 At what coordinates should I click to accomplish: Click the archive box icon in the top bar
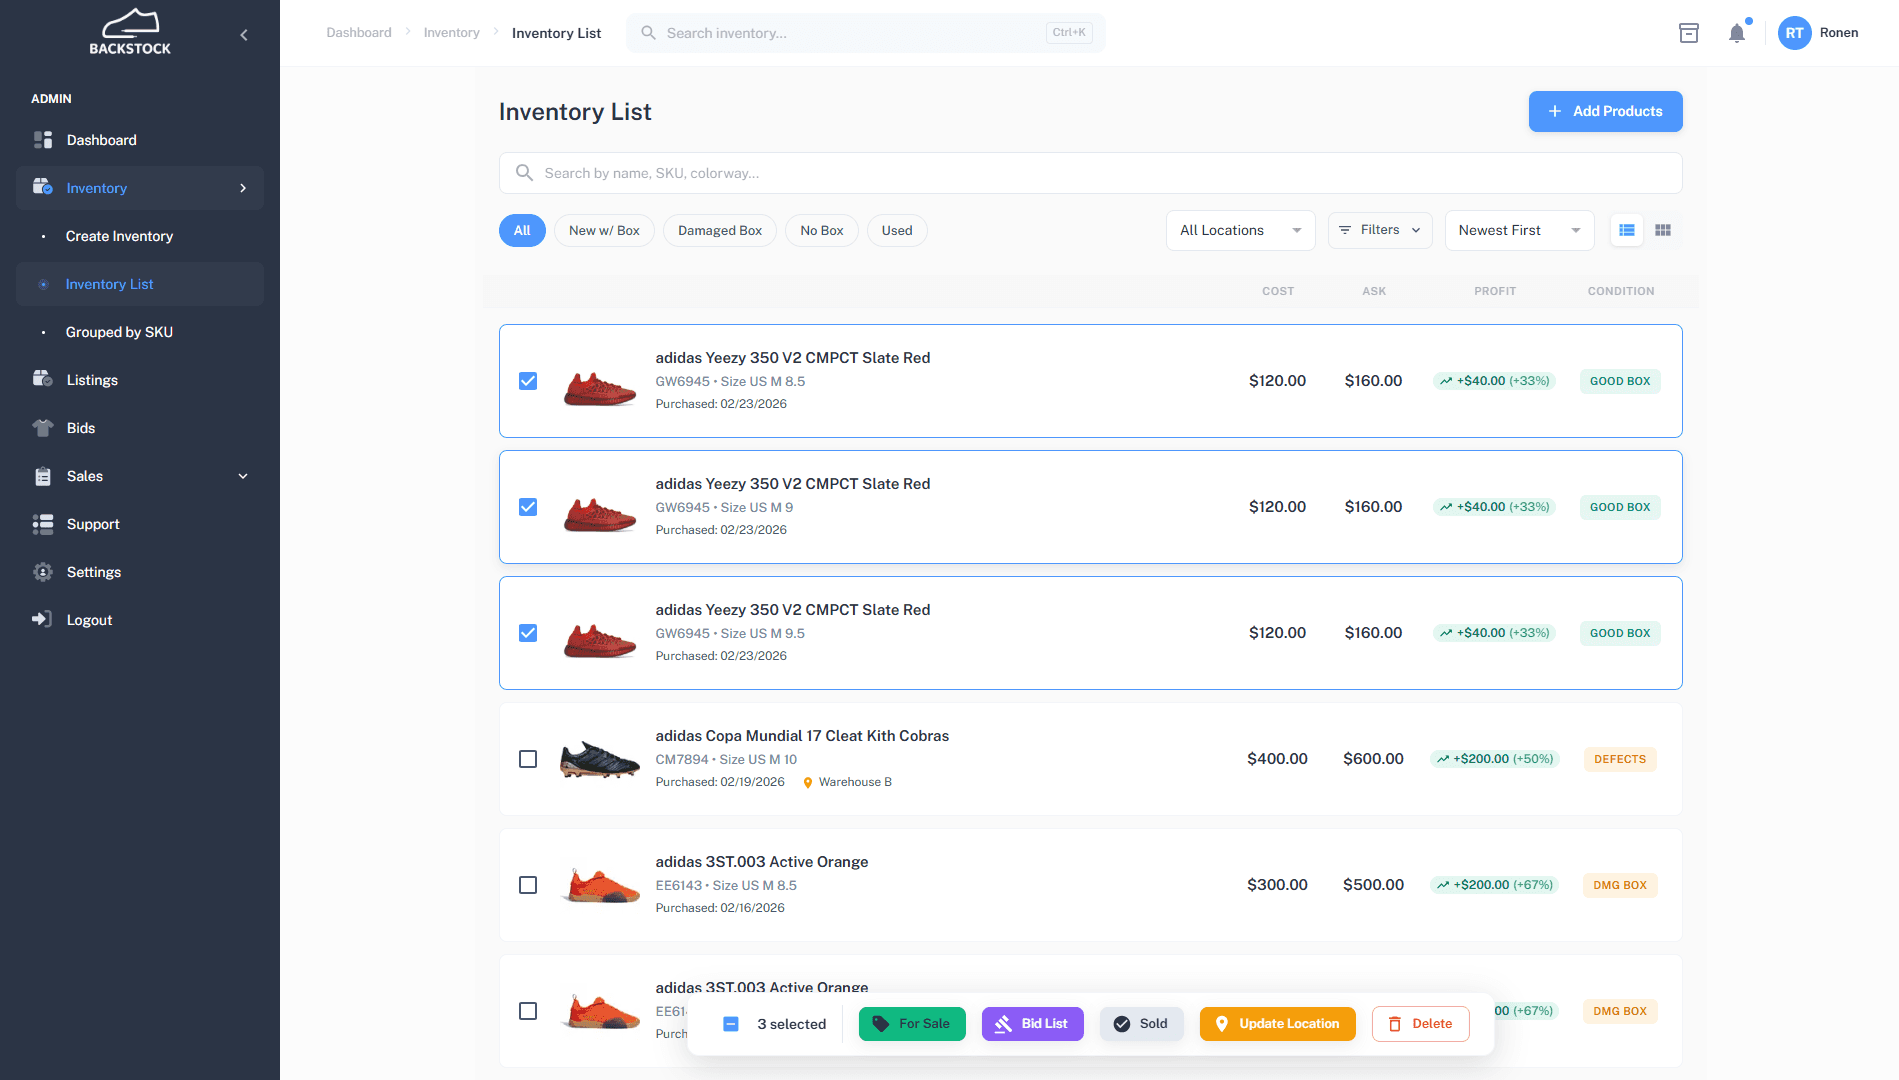click(1689, 32)
